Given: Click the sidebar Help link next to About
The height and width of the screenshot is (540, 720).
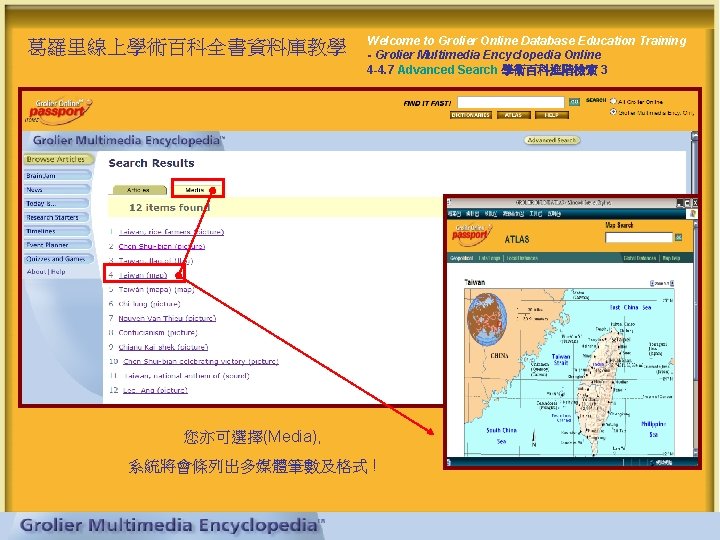Looking at the screenshot, I should (58, 271).
